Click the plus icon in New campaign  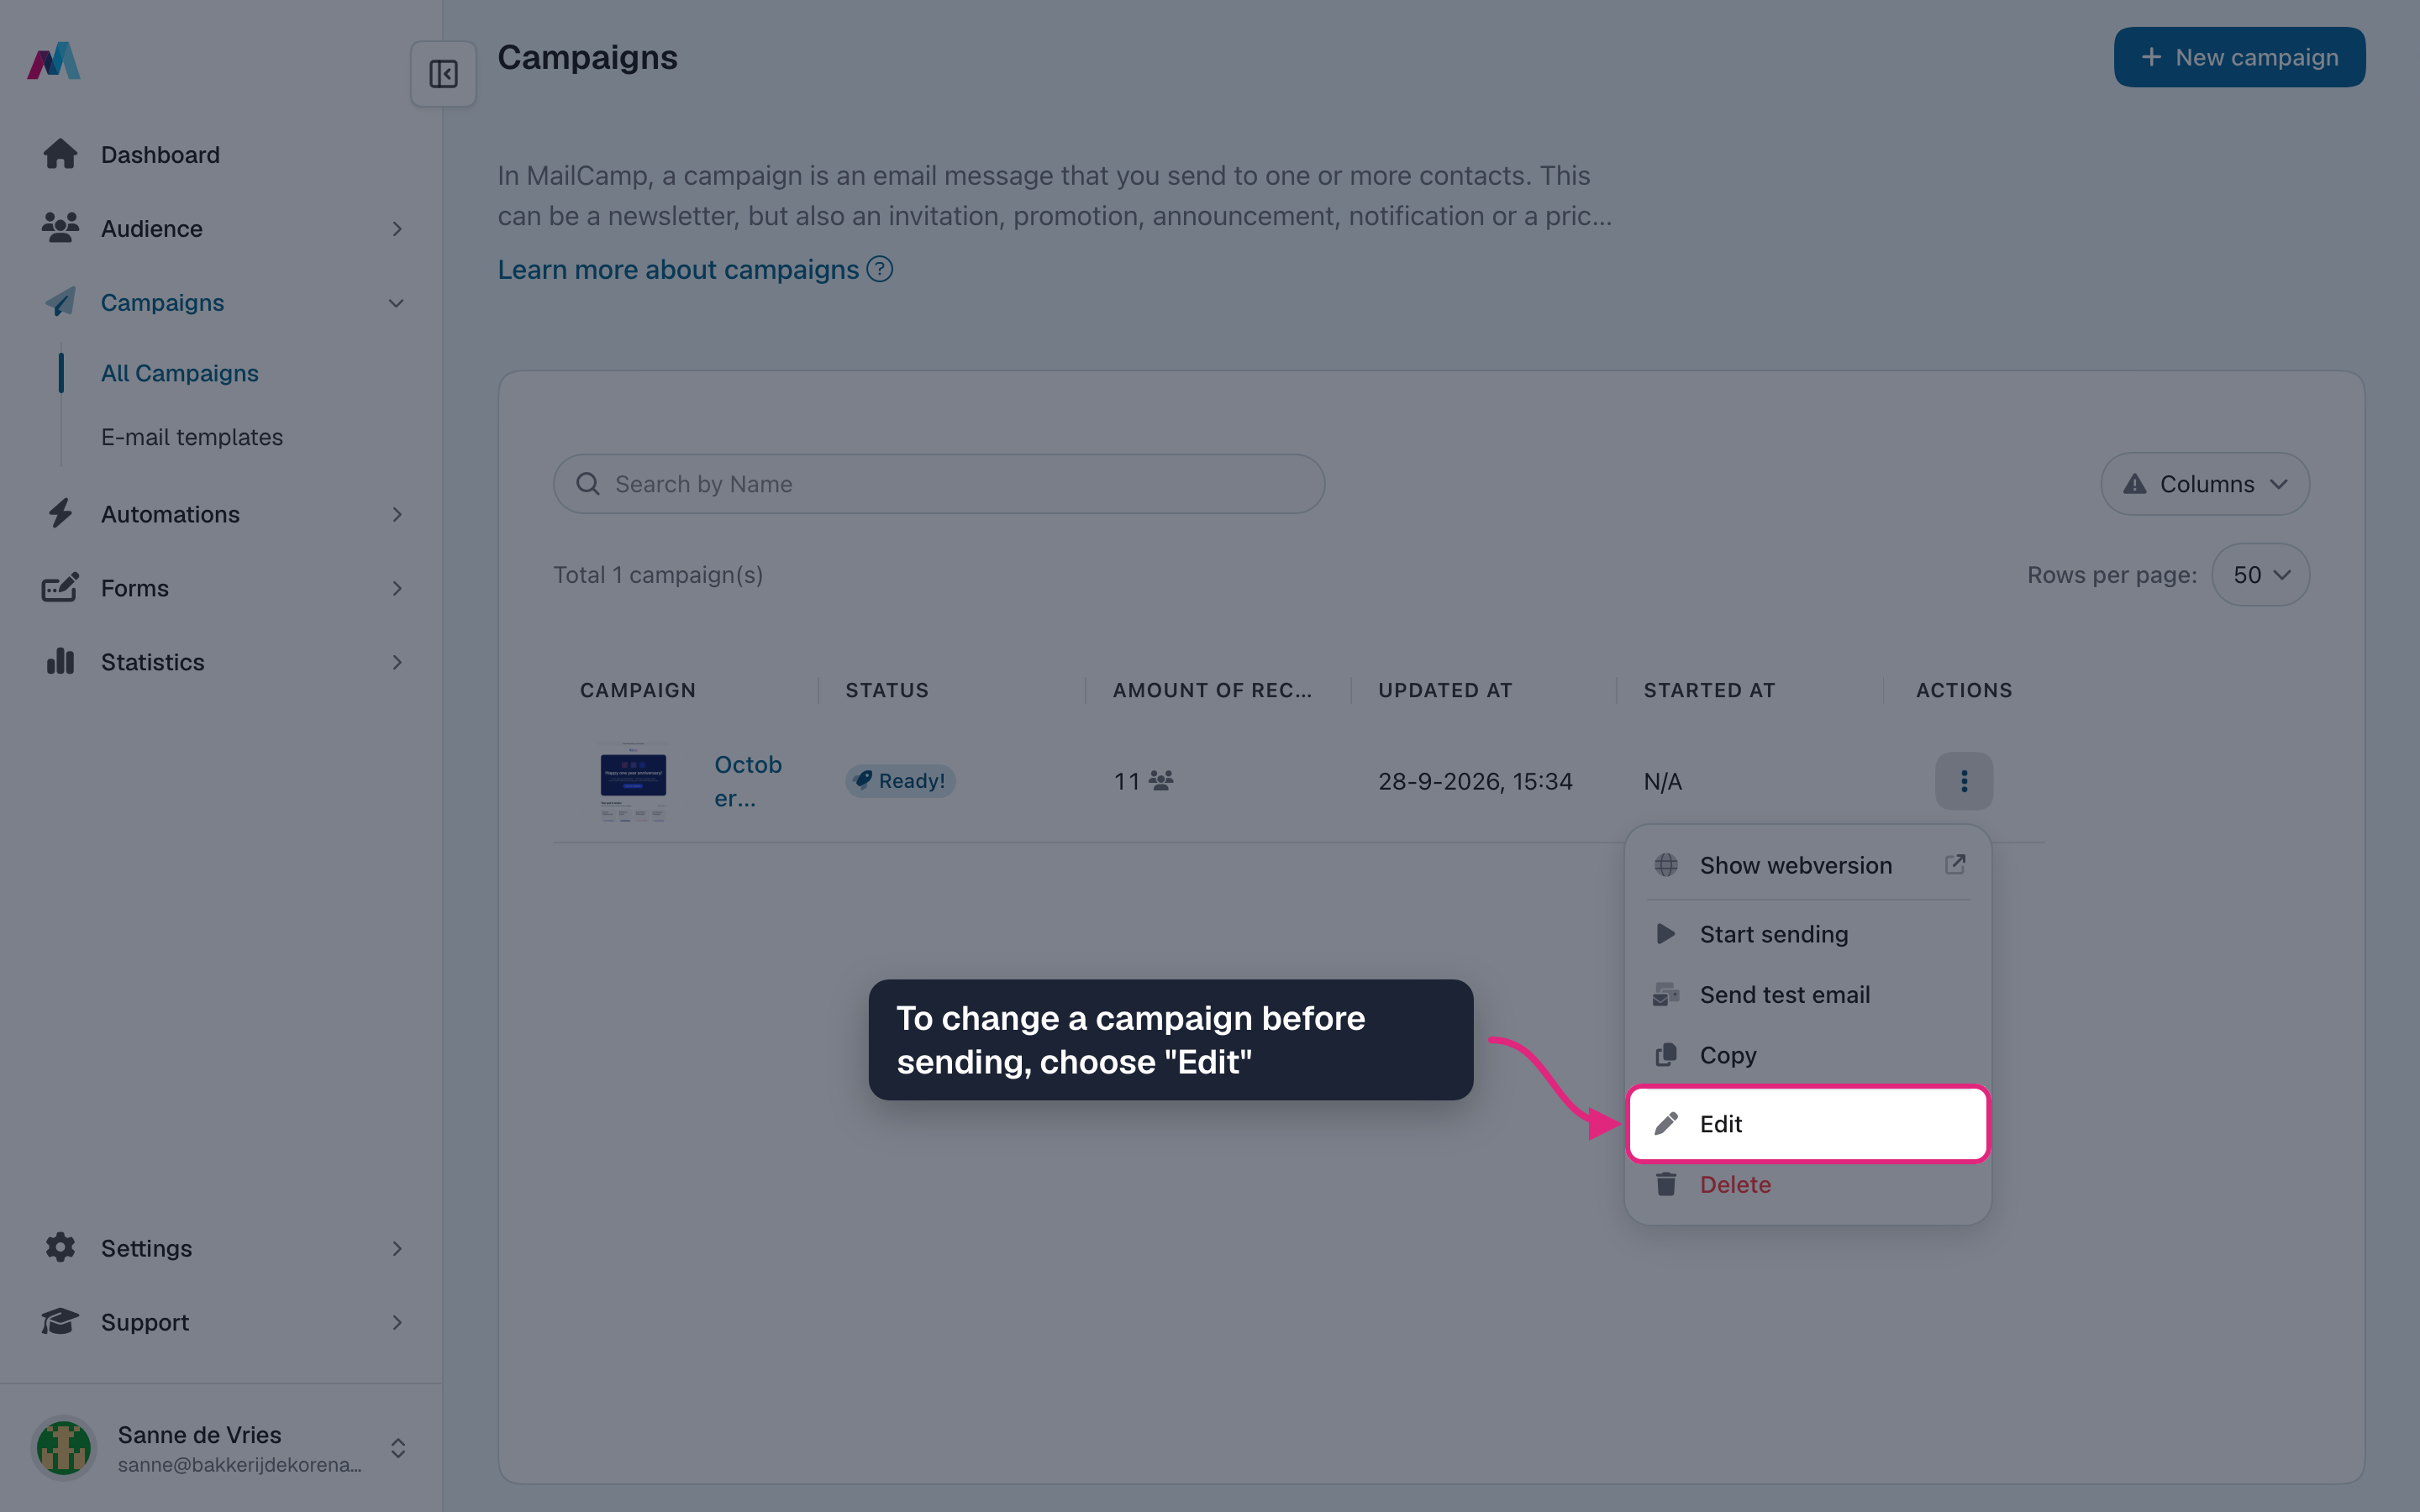pyautogui.click(x=2151, y=57)
